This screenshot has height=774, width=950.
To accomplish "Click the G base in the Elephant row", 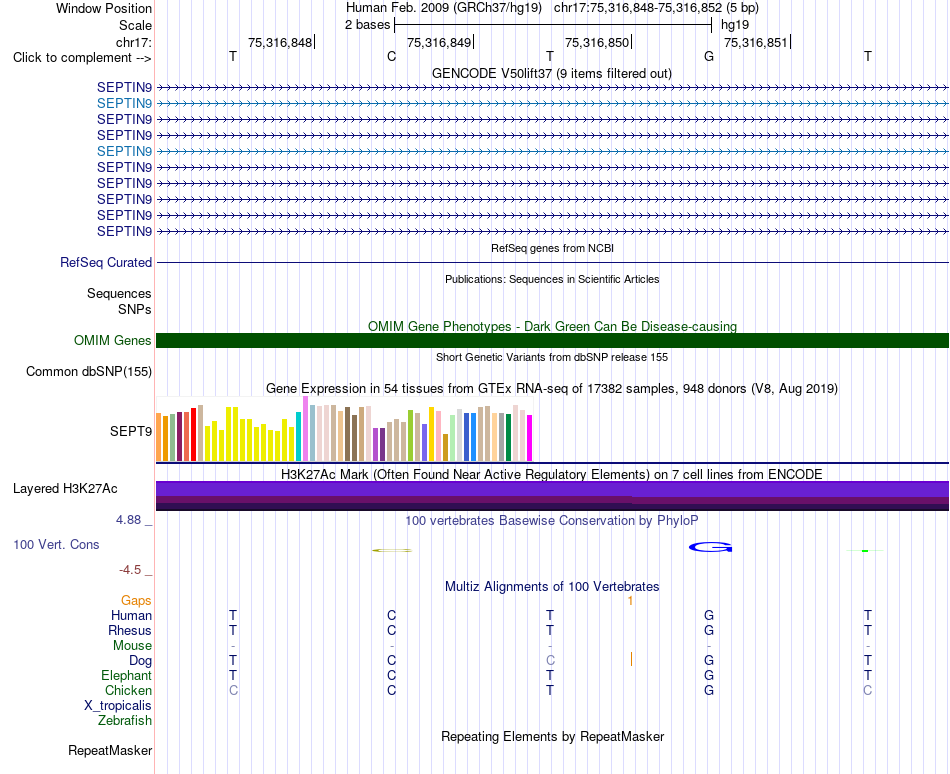I will click(709, 675).
